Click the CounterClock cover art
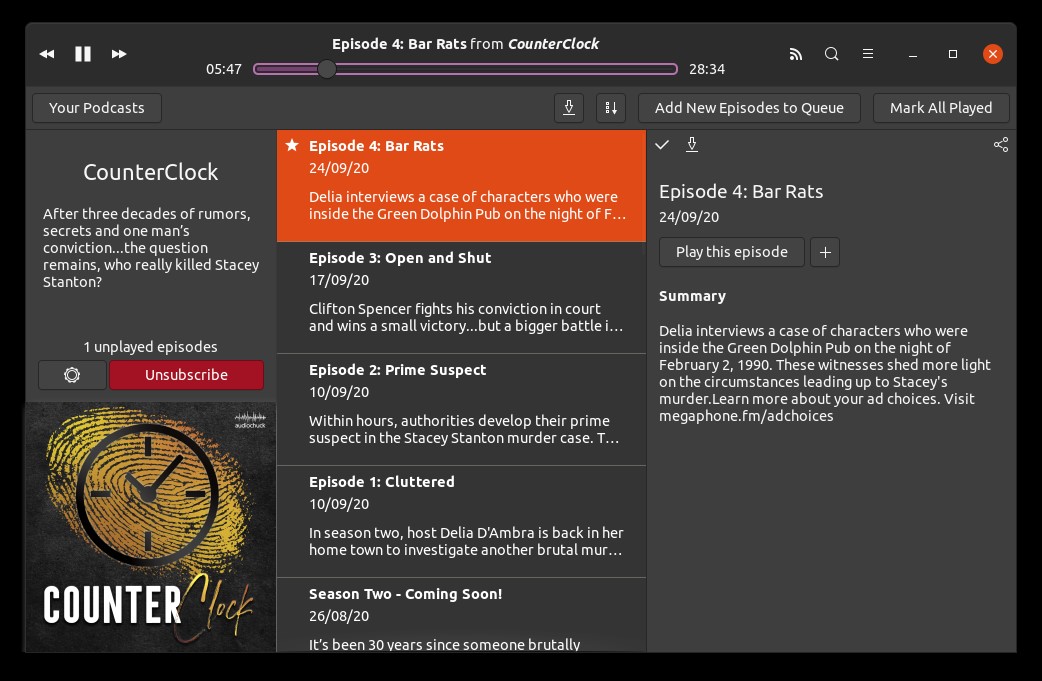This screenshot has width=1042, height=681. coord(151,527)
